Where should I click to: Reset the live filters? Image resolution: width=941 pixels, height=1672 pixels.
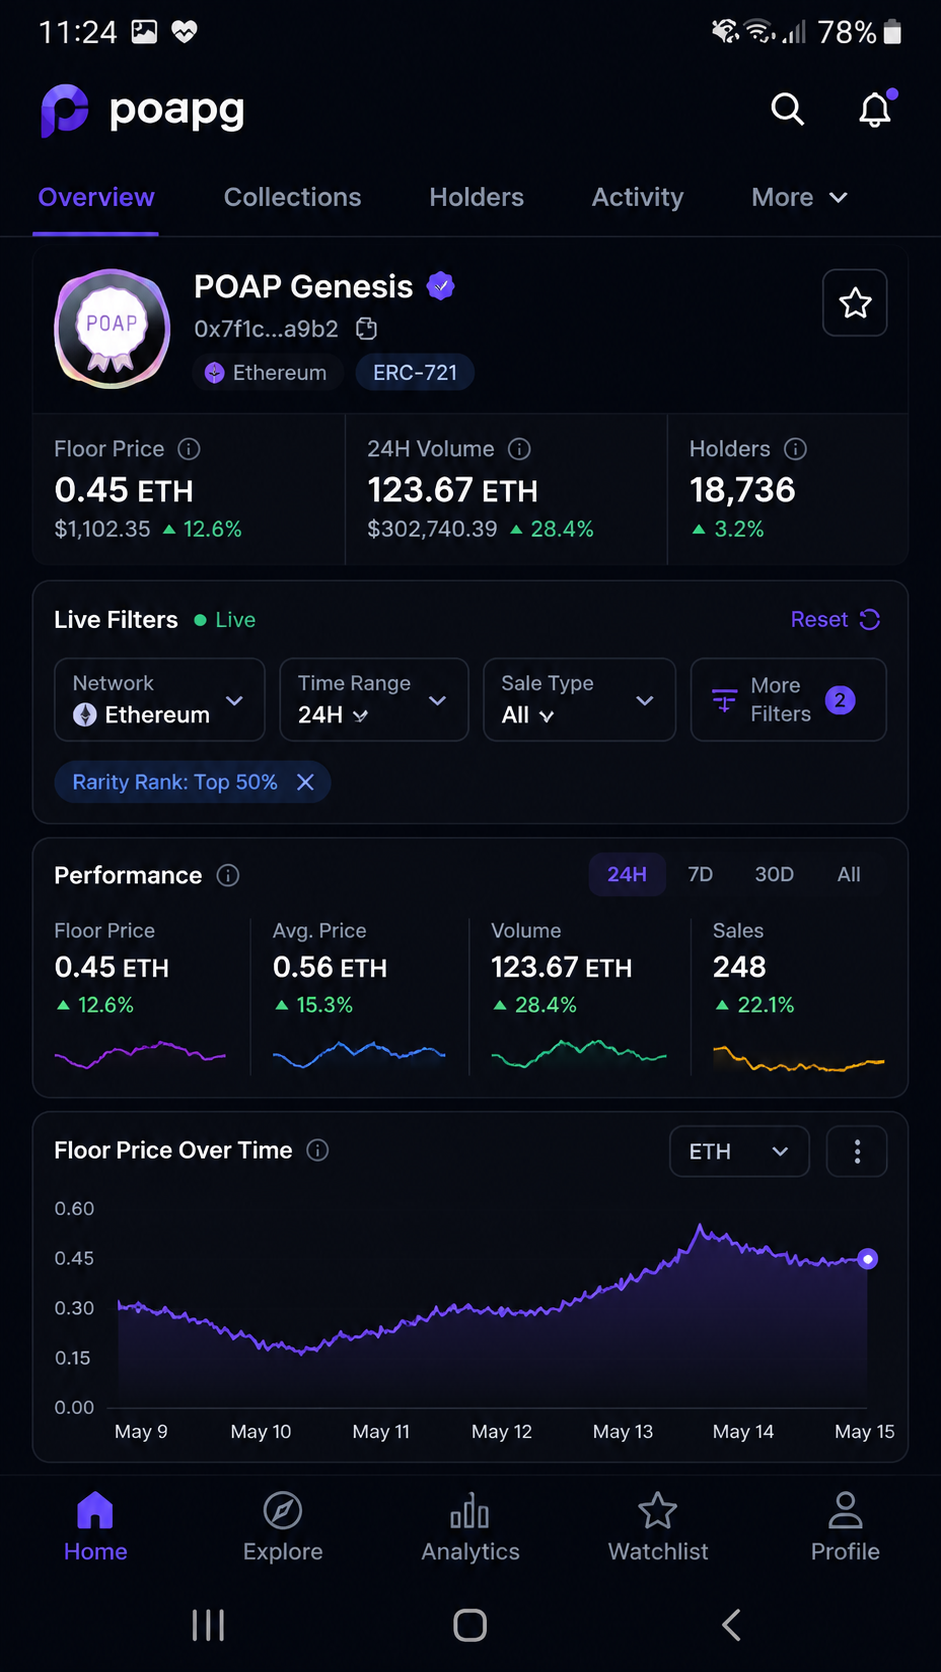[835, 620]
